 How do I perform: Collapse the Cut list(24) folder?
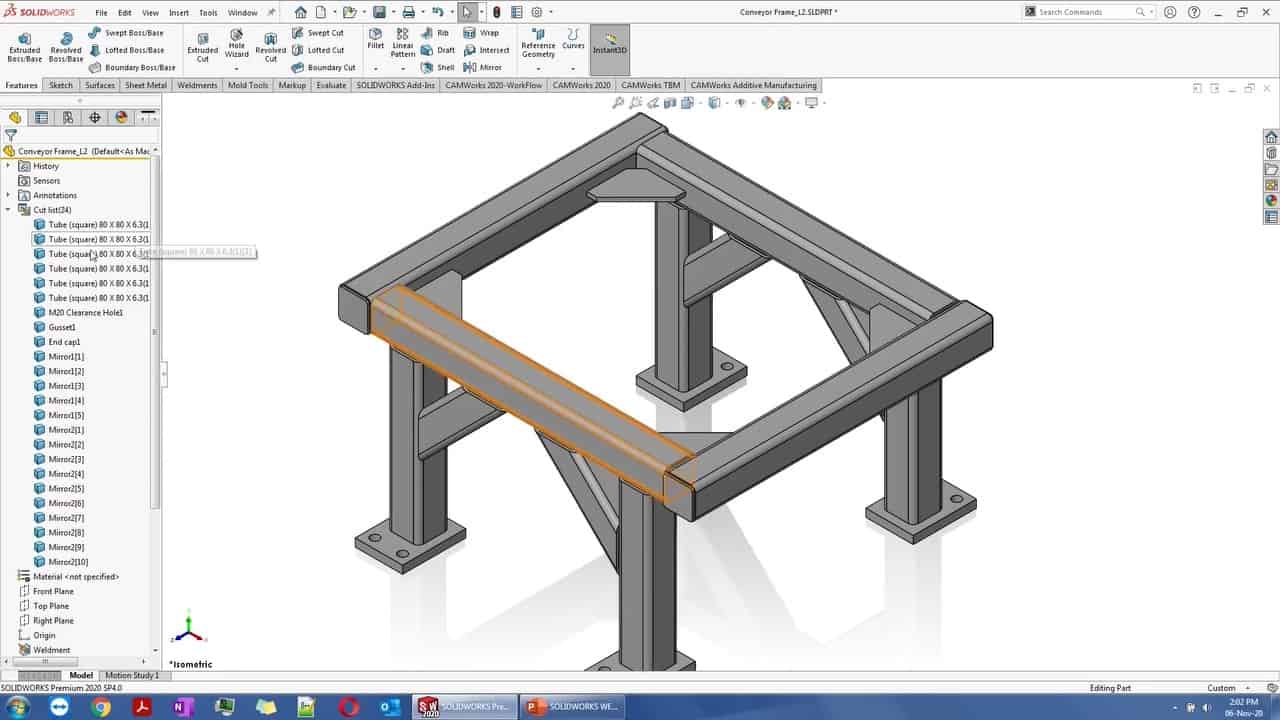coord(8,210)
